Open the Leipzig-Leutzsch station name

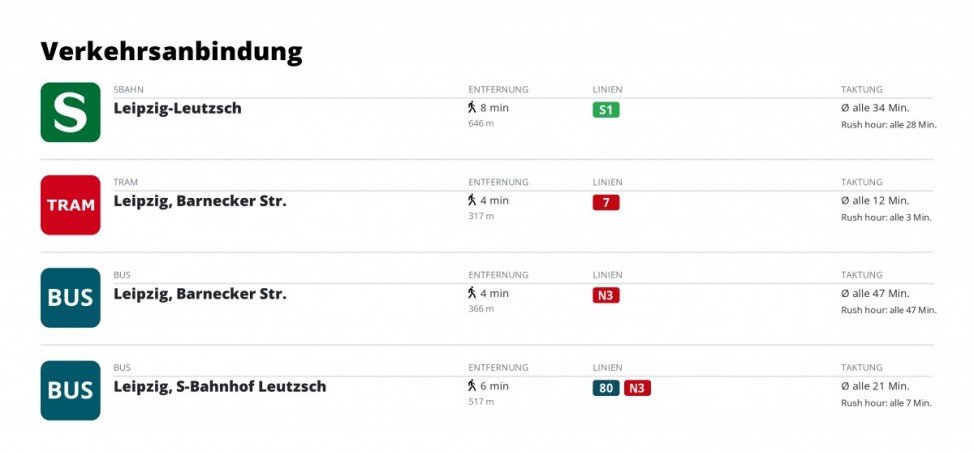(177, 108)
